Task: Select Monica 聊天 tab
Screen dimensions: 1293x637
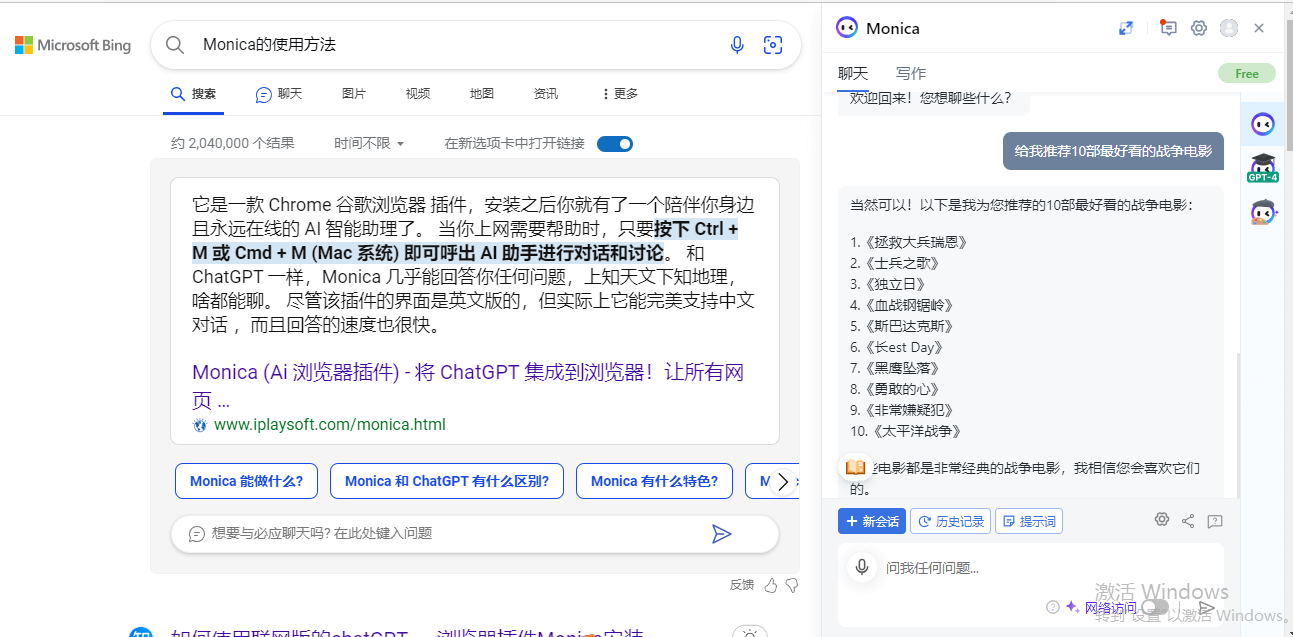Action: [853, 73]
